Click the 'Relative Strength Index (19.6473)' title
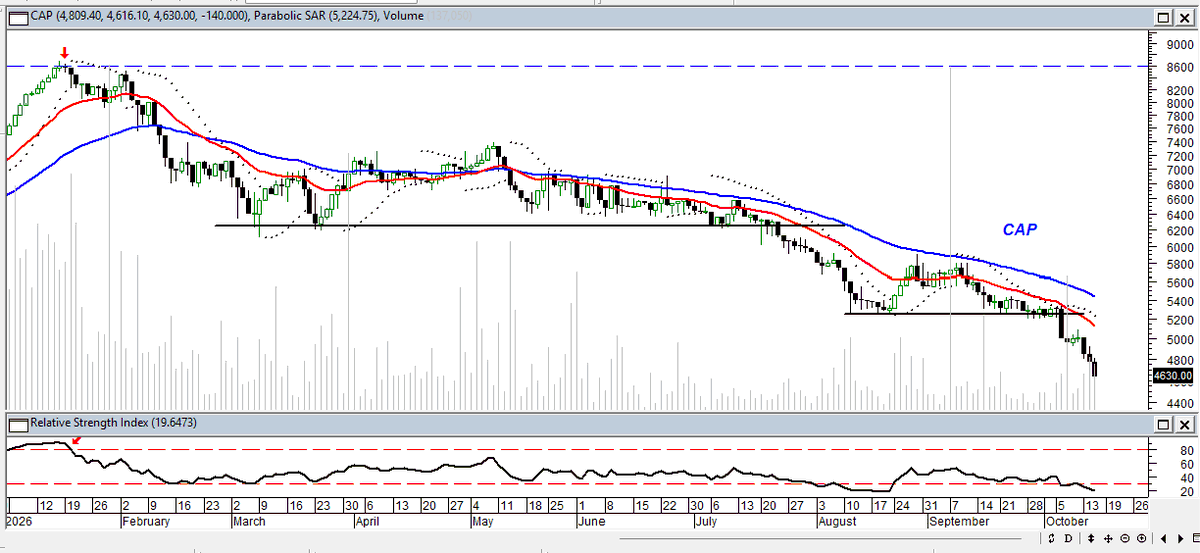The width and height of the screenshot is (1200, 553). pos(112,424)
